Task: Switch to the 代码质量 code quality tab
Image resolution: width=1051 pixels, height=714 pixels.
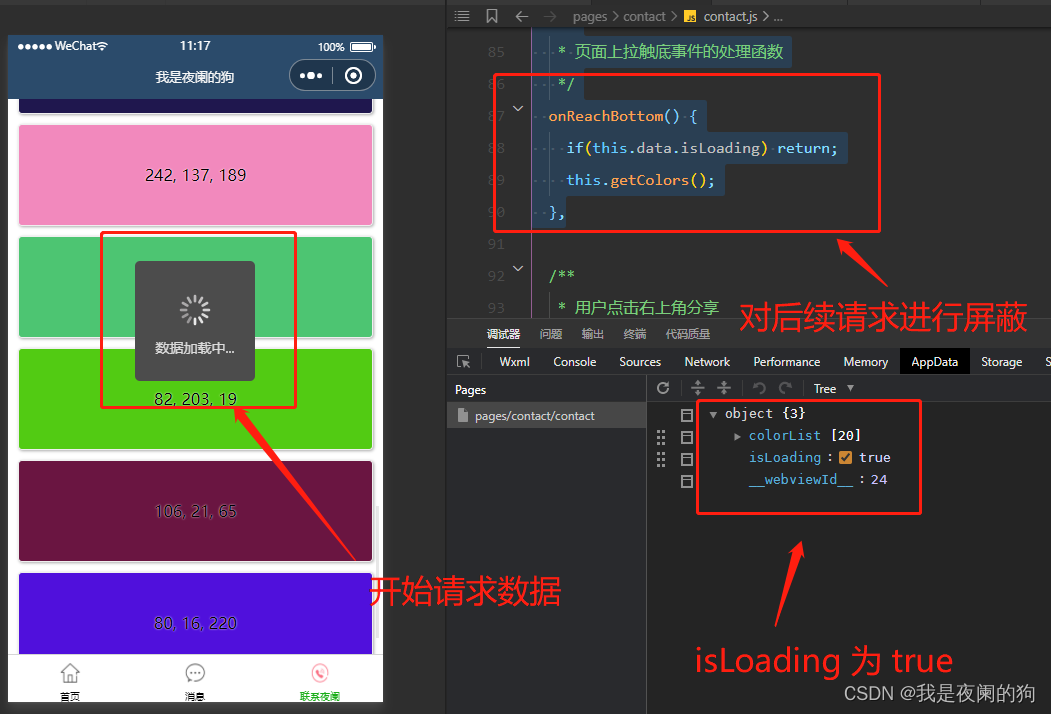Action: click(x=687, y=334)
